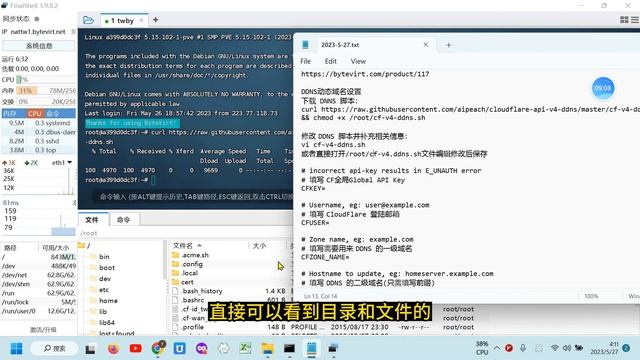Screen dimensions: 640x360
Task: Open Notepad View menu
Action: pos(358,61)
